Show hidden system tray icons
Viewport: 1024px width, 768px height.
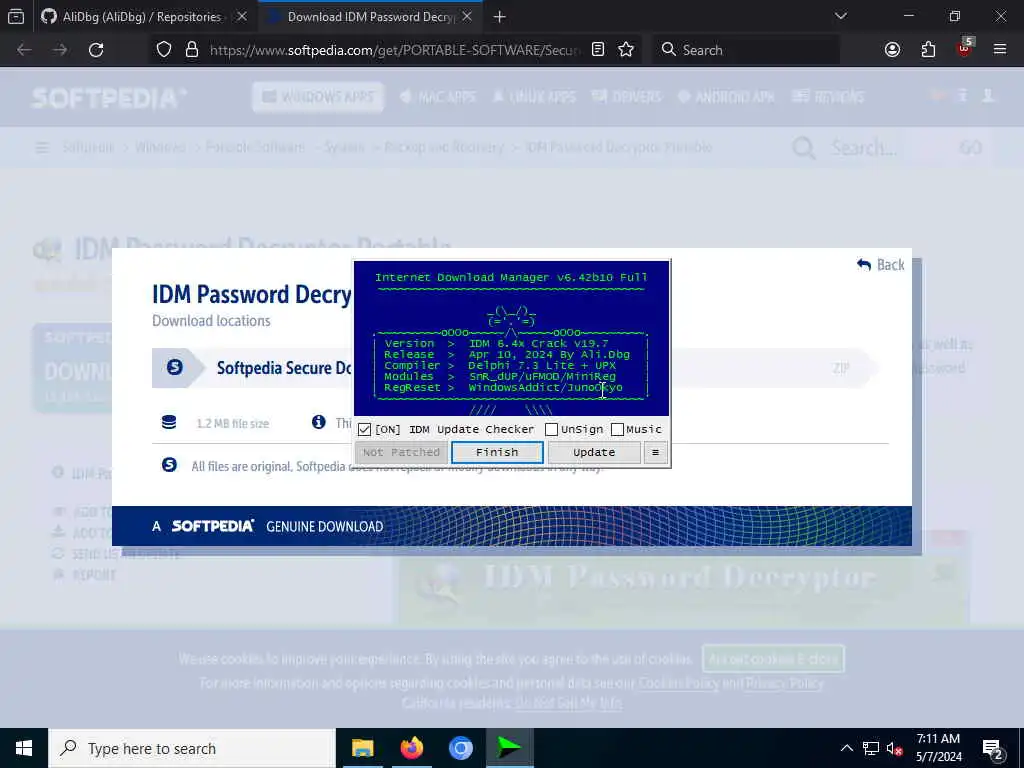click(x=846, y=748)
